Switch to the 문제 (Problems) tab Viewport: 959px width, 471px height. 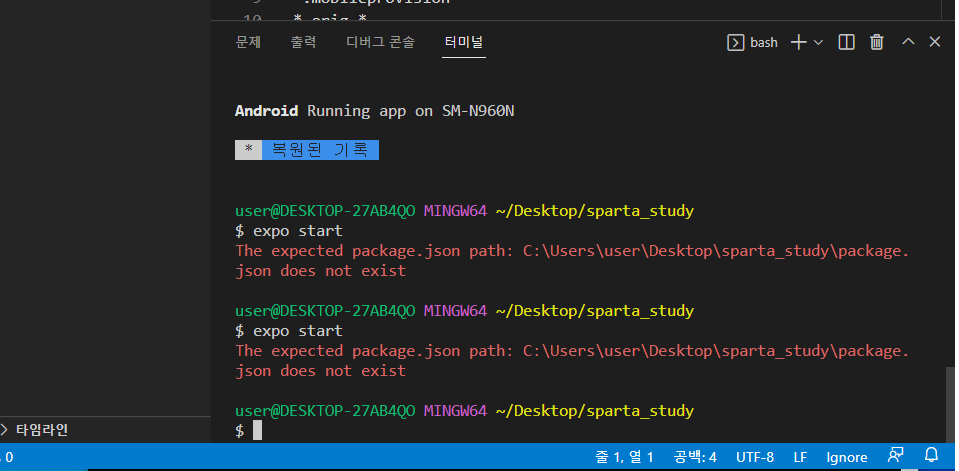pyautogui.click(x=248, y=42)
